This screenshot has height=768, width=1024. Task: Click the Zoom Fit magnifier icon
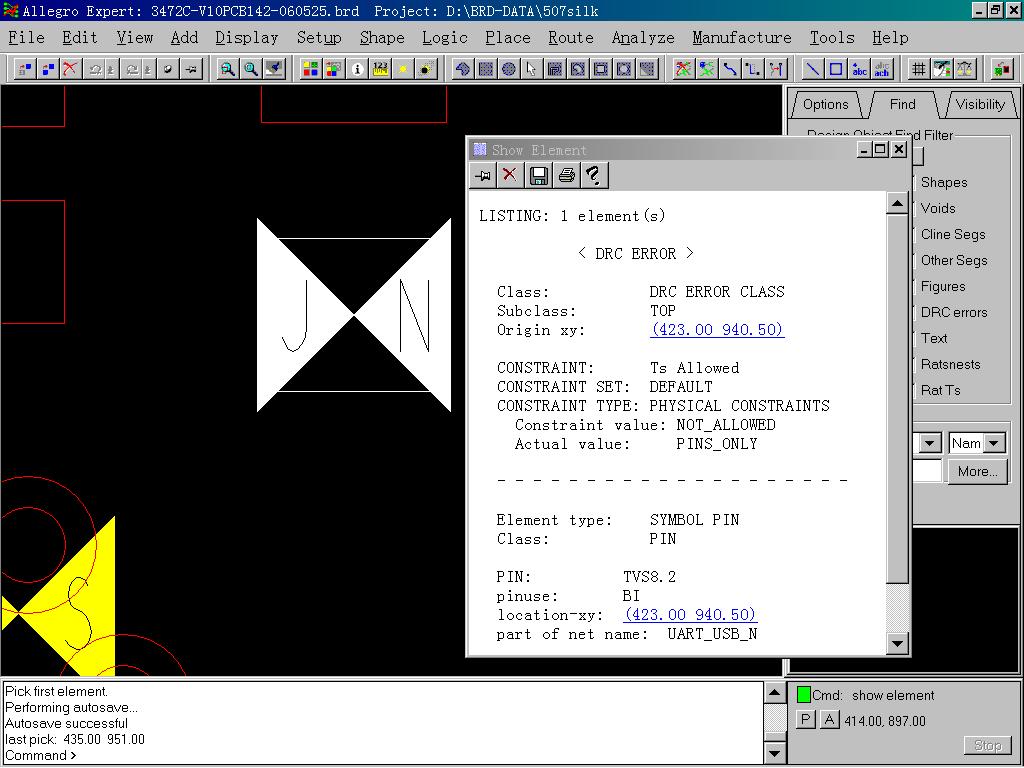click(251, 69)
